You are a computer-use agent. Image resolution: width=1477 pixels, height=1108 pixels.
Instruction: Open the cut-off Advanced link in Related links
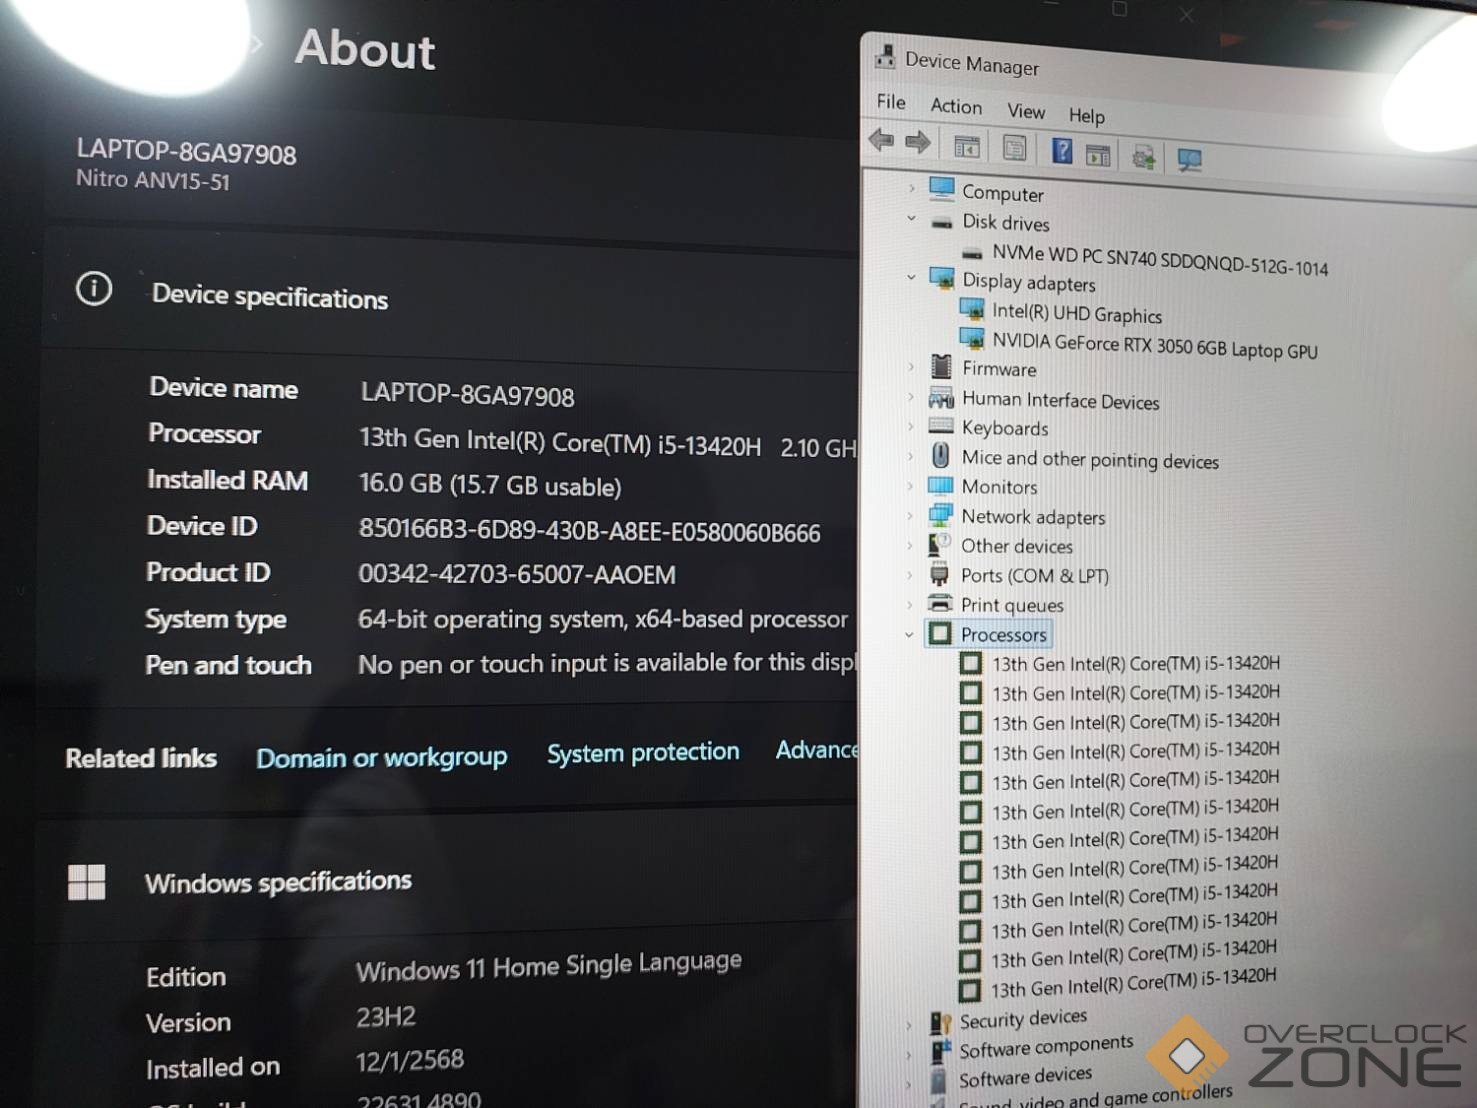(x=816, y=749)
